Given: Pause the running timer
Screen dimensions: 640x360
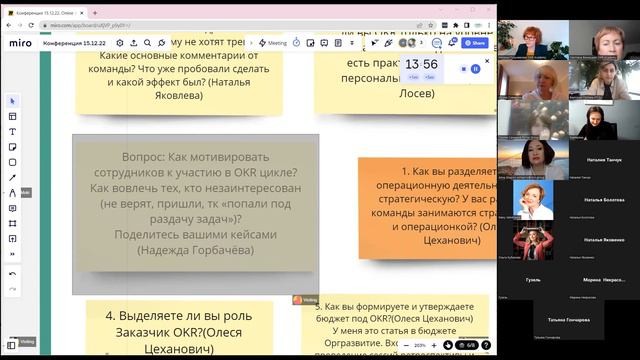Looking at the screenshot, I should pyautogui.click(x=476, y=69).
